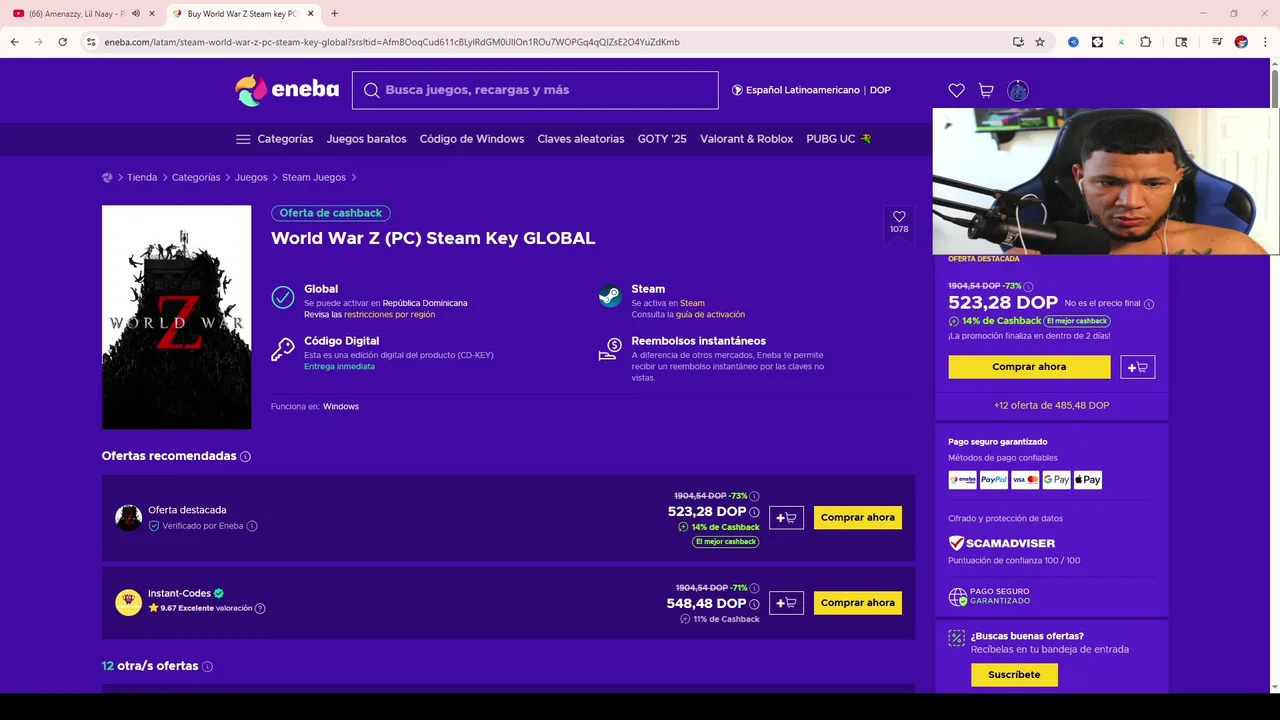Add Oferta destacada row to cart

point(786,518)
